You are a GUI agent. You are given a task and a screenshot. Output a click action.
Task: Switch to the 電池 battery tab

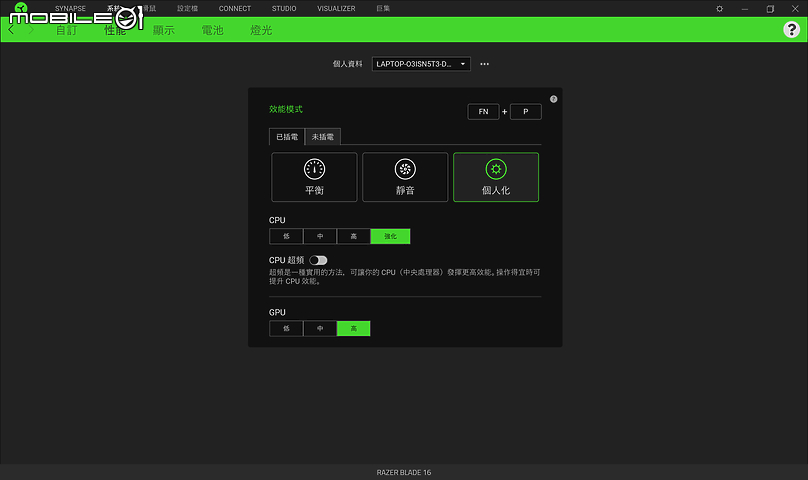coord(212,30)
